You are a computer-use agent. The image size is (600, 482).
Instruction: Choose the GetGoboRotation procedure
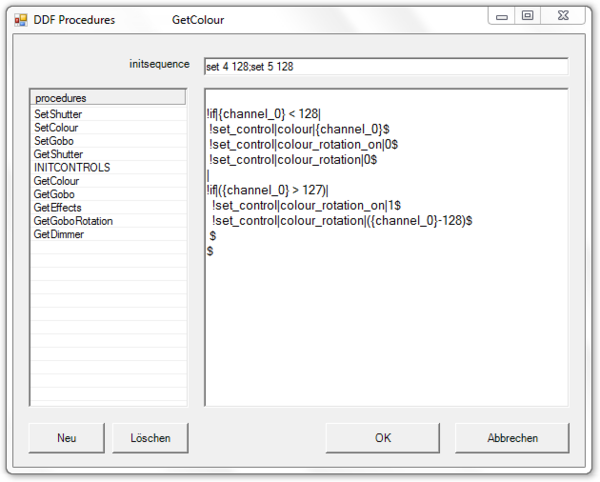click(73, 220)
